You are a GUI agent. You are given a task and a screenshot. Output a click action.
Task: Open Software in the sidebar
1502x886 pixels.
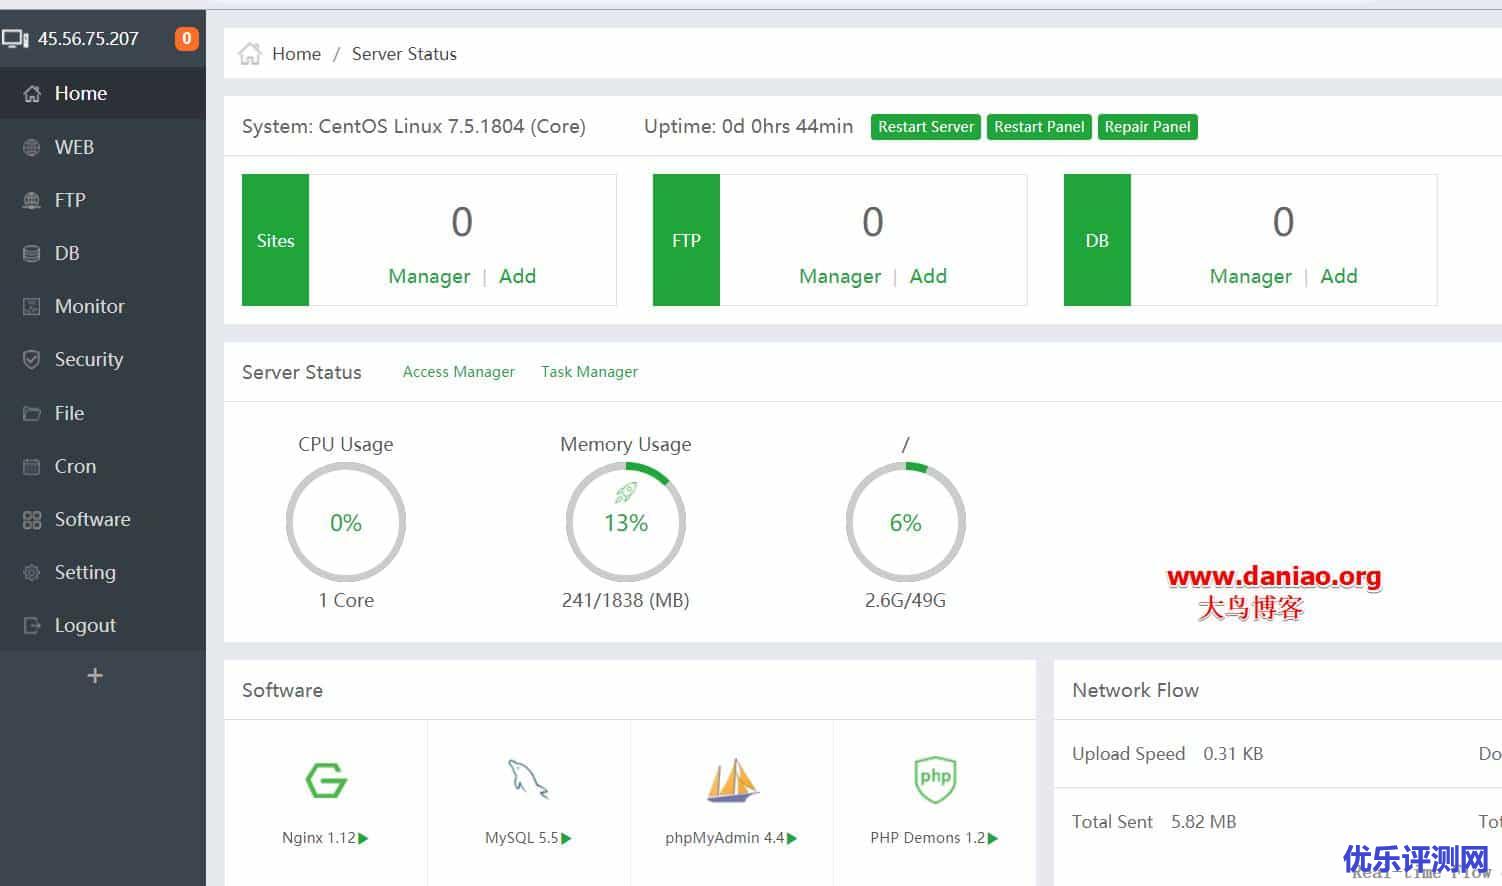103,519
